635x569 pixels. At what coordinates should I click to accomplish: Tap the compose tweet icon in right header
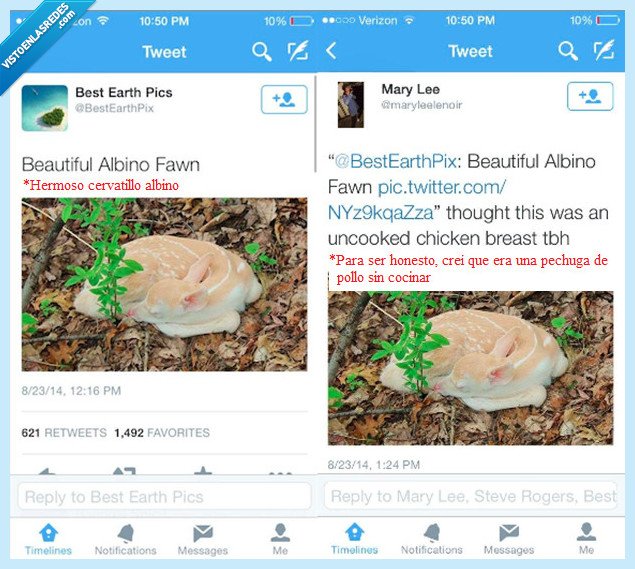click(604, 50)
